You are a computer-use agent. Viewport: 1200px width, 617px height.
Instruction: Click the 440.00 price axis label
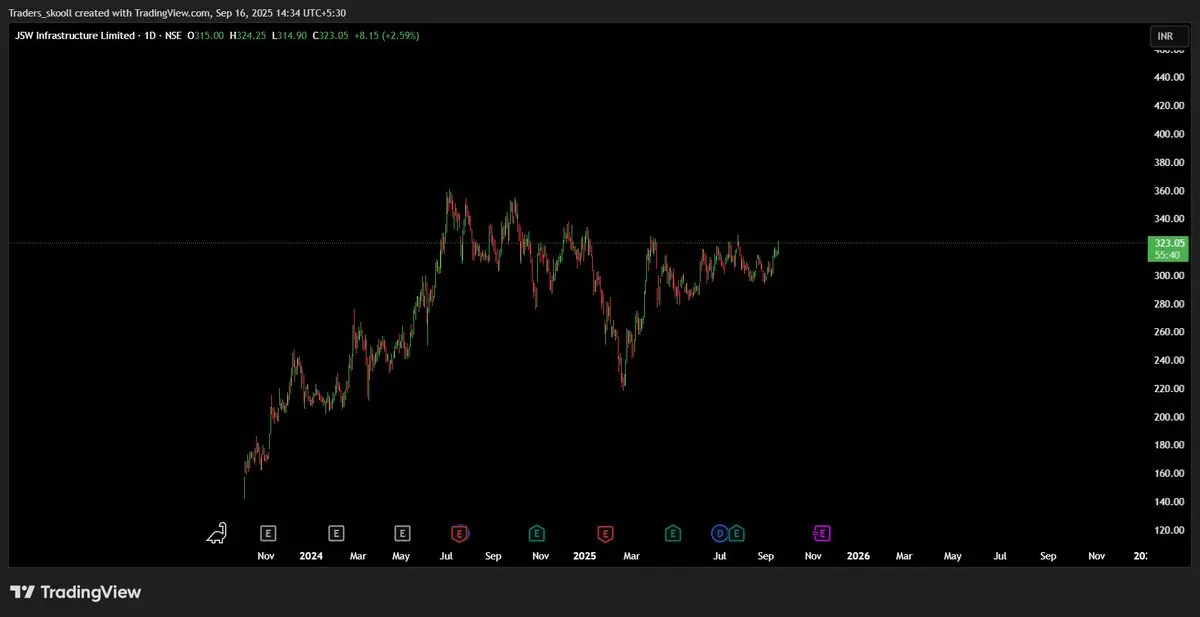click(1169, 77)
